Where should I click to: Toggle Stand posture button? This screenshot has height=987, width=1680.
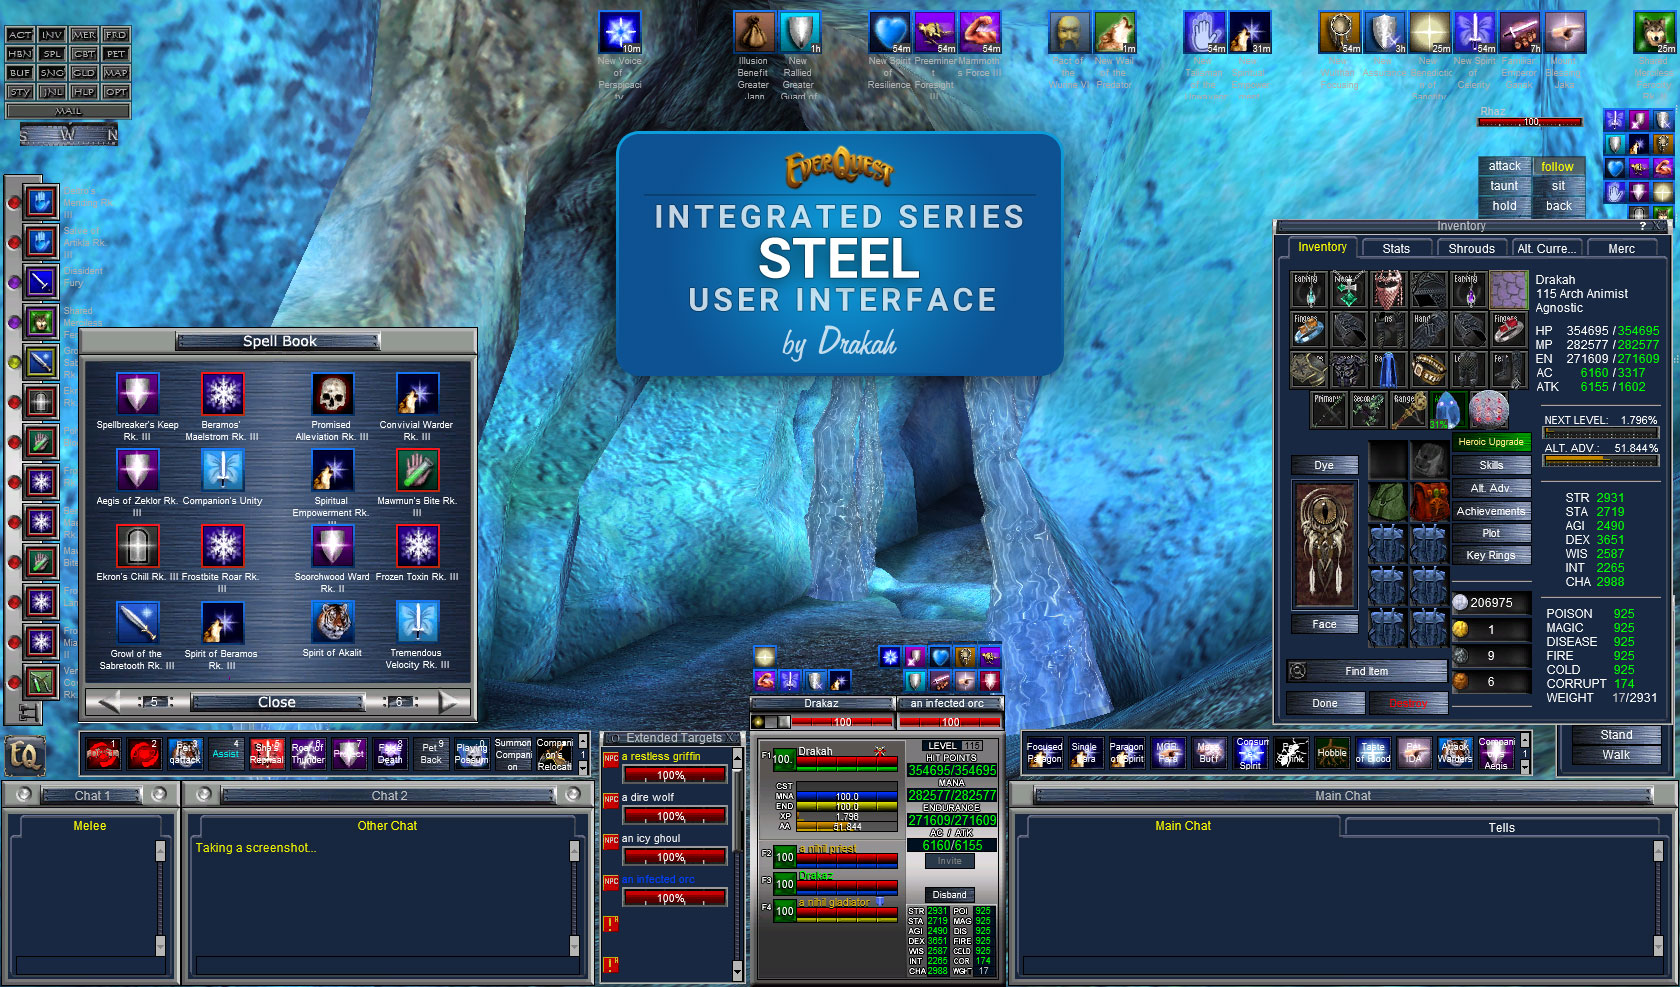point(1616,734)
